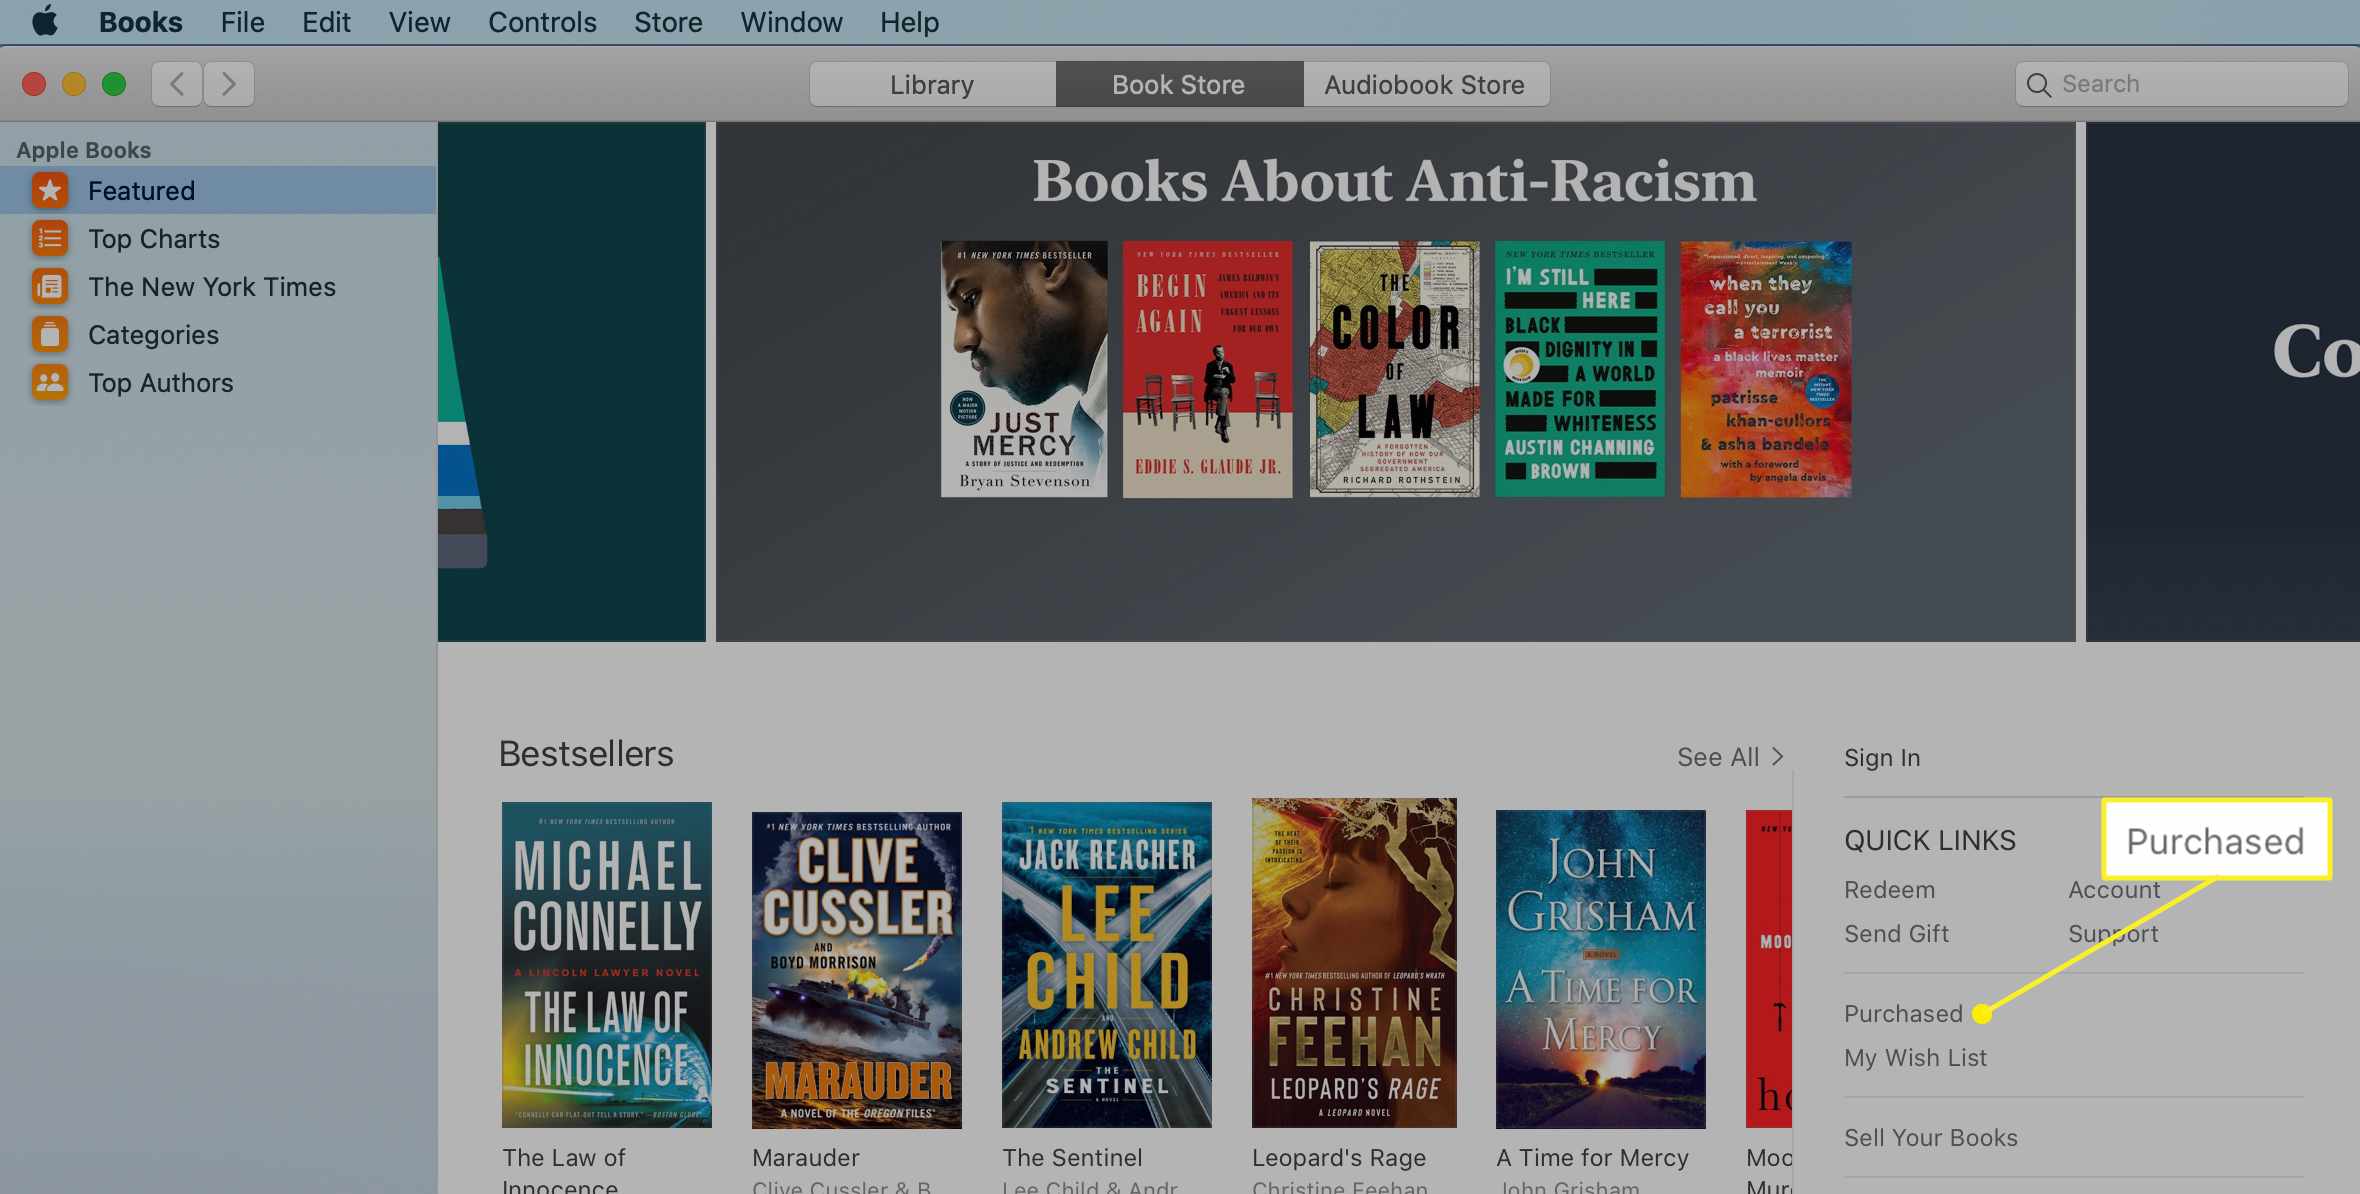Switch to the Audiobook Store tab
The width and height of the screenshot is (2360, 1194).
pyautogui.click(x=1425, y=84)
